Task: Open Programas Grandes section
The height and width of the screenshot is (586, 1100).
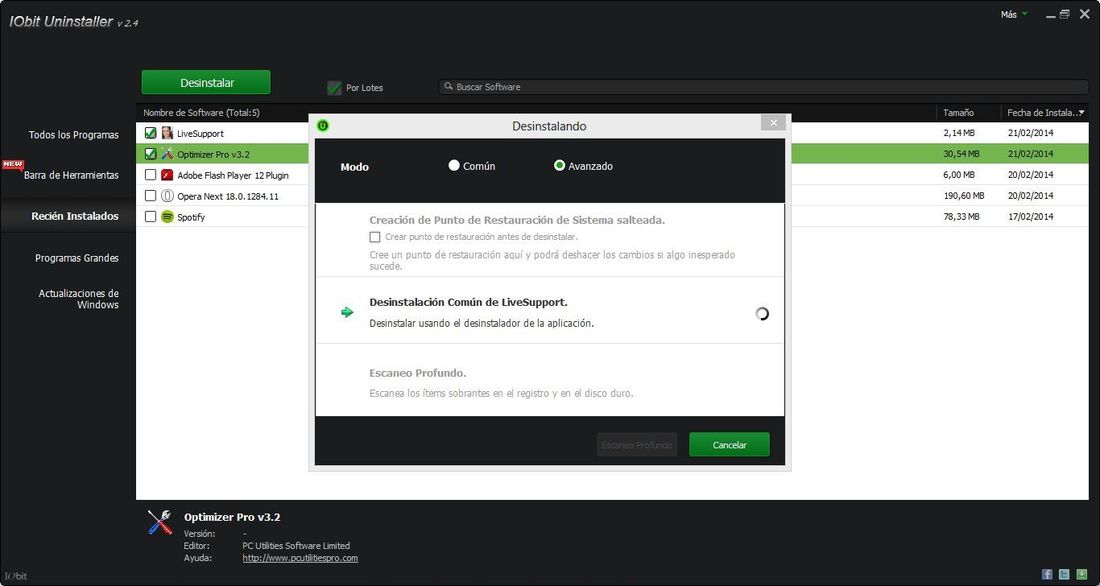Action: tap(77, 258)
